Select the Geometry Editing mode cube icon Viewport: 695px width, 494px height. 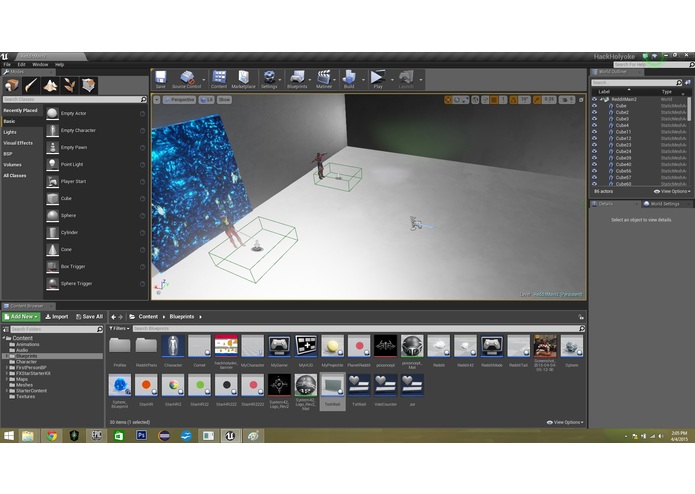(x=89, y=85)
